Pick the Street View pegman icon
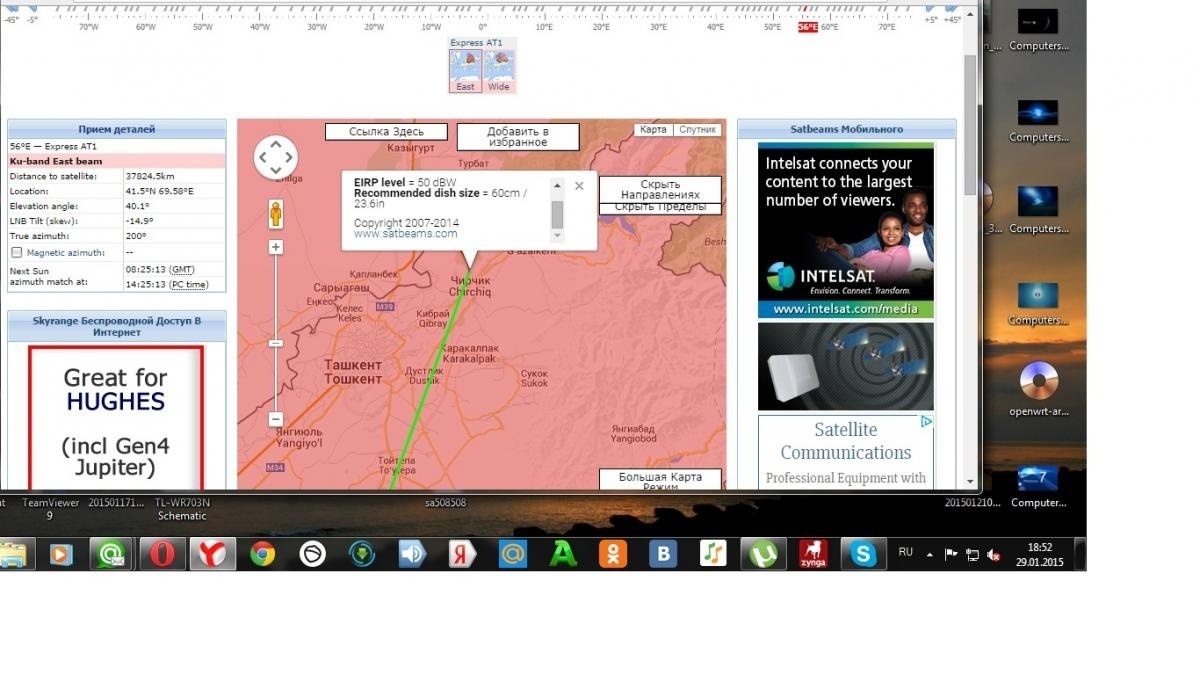The image size is (1200, 675). click(x=275, y=214)
